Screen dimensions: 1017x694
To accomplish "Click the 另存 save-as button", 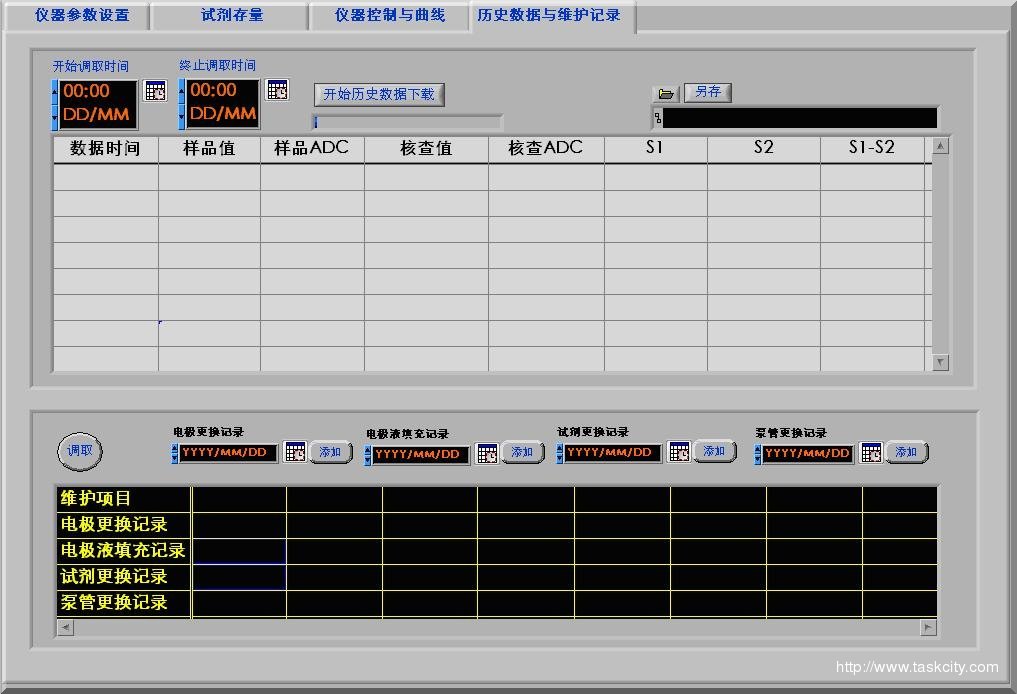I will pyautogui.click(x=708, y=92).
